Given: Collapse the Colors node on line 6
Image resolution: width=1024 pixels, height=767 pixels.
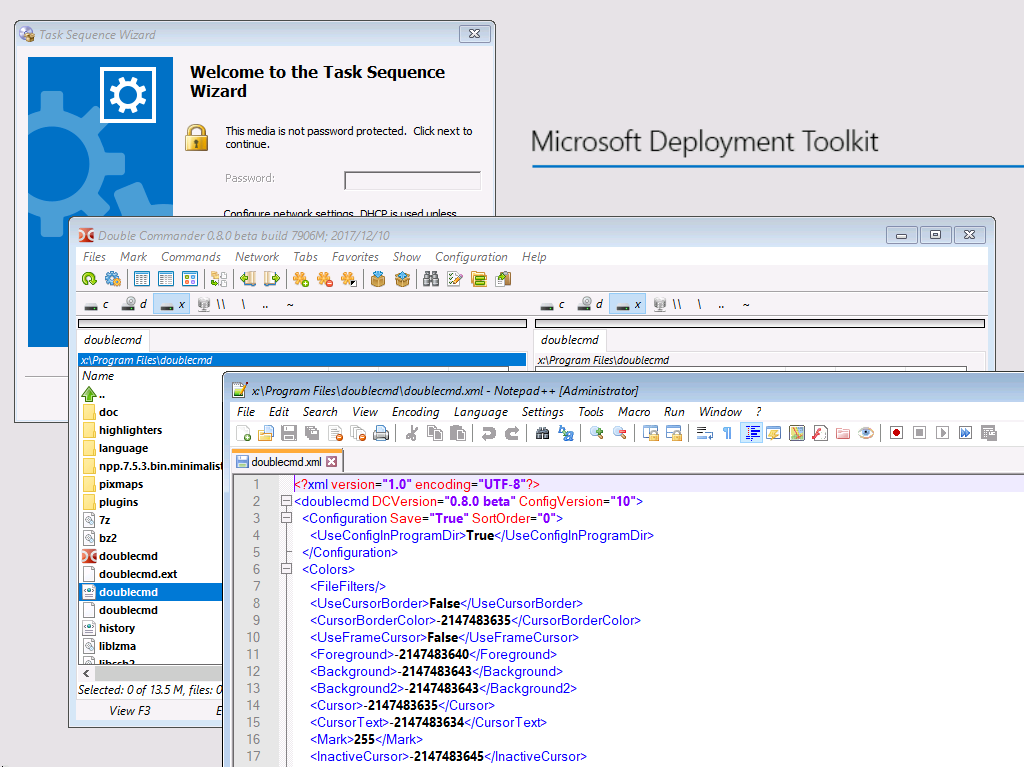Looking at the screenshot, I should tap(286, 569).
